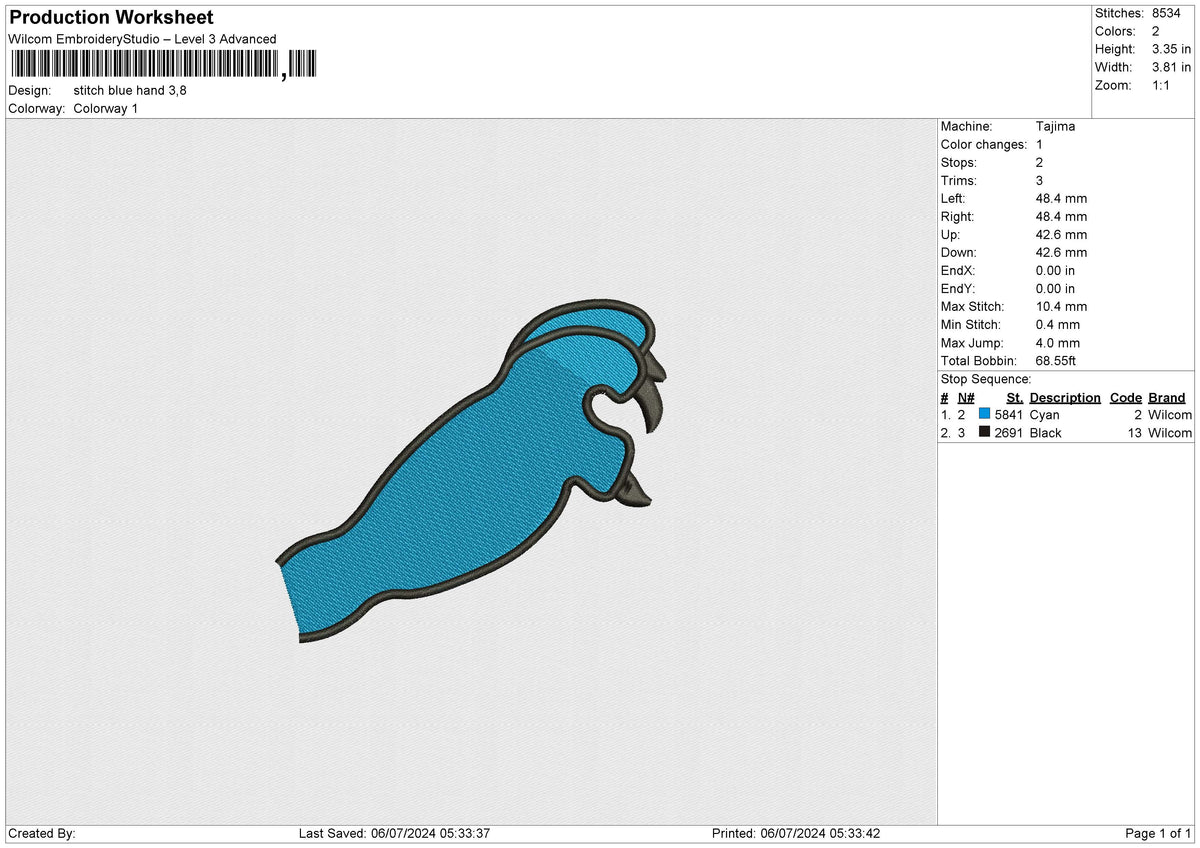Click the 'Stop Sequence:' label

click(x=986, y=379)
